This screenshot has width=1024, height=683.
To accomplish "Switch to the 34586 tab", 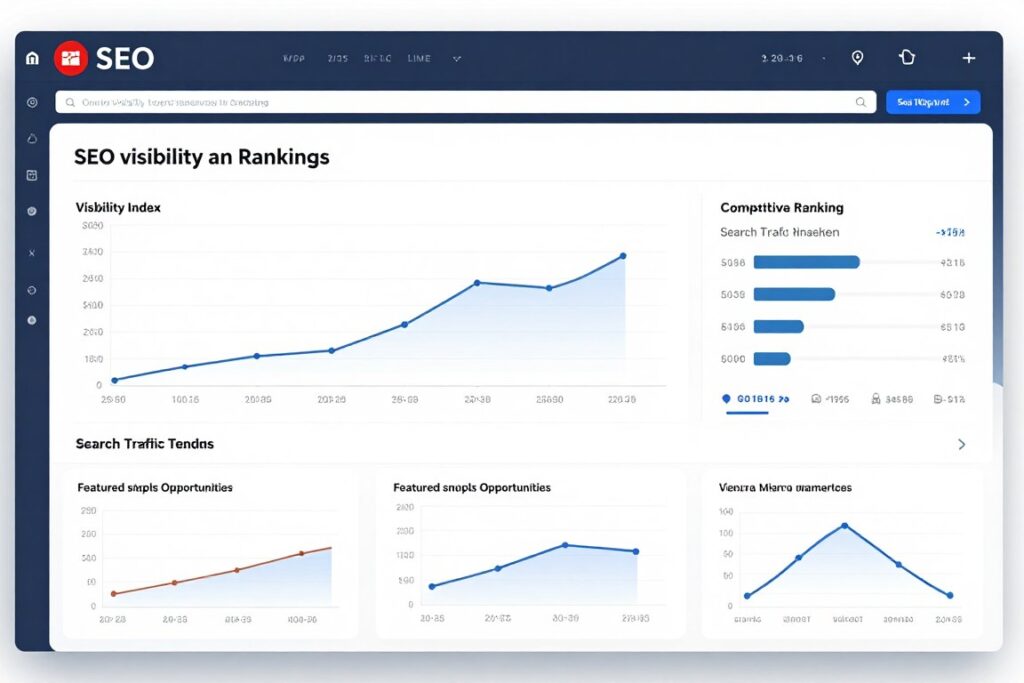I will tap(892, 399).
